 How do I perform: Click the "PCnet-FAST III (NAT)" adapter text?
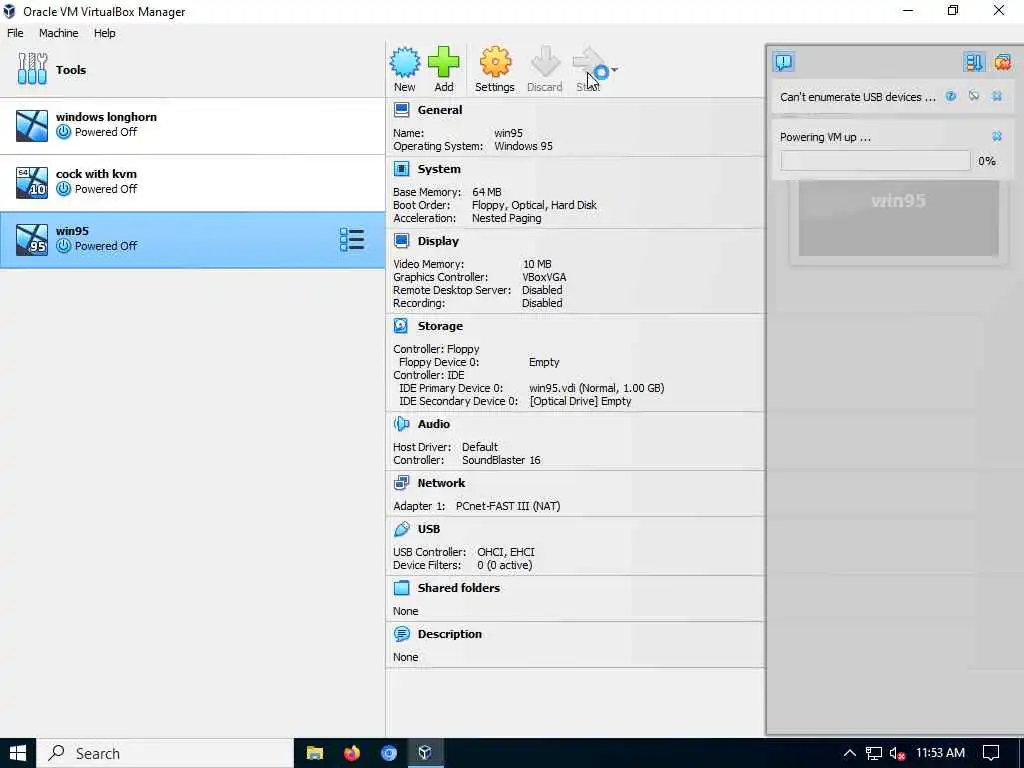click(x=508, y=506)
